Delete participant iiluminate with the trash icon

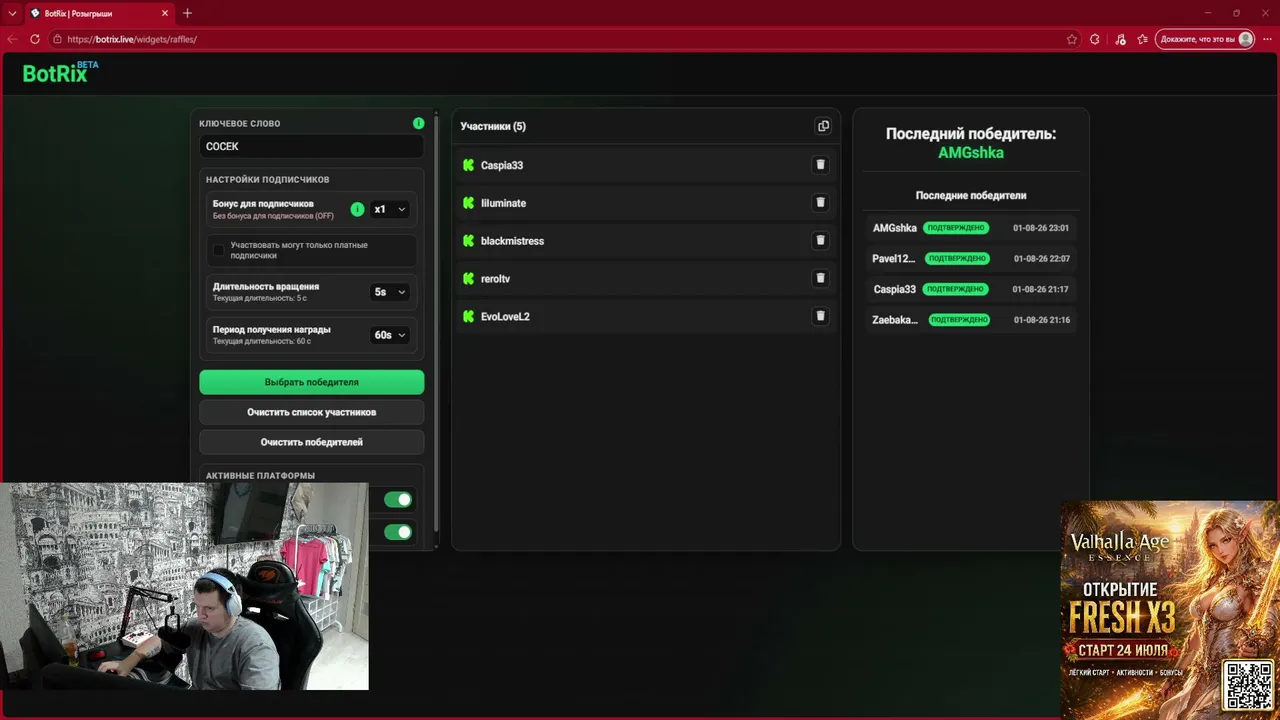click(821, 203)
